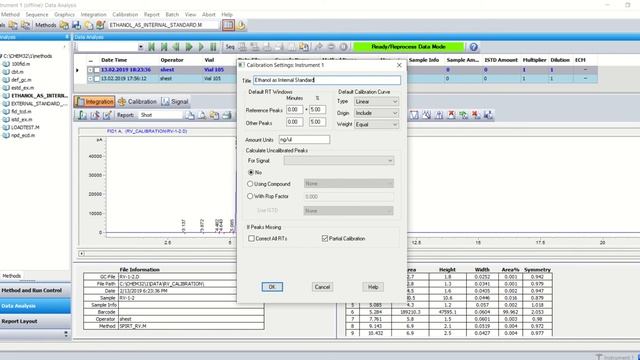The image size is (640, 360).
Task: Open the Batch menu
Action: [x=172, y=14]
